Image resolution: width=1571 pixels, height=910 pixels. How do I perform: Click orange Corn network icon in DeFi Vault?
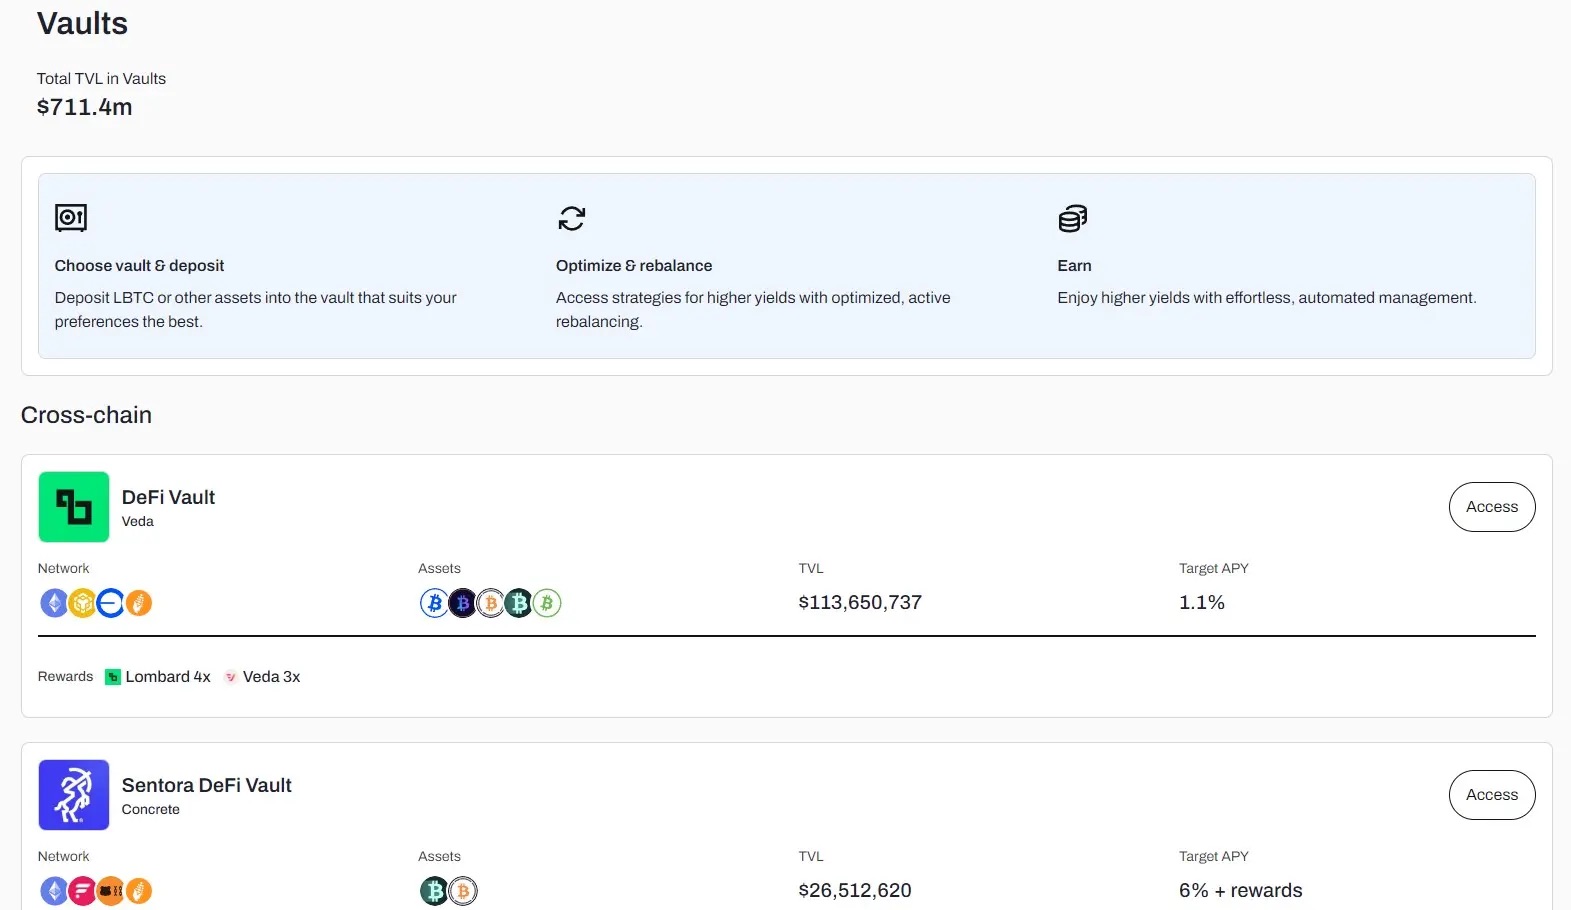pyautogui.click(x=139, y=603)
